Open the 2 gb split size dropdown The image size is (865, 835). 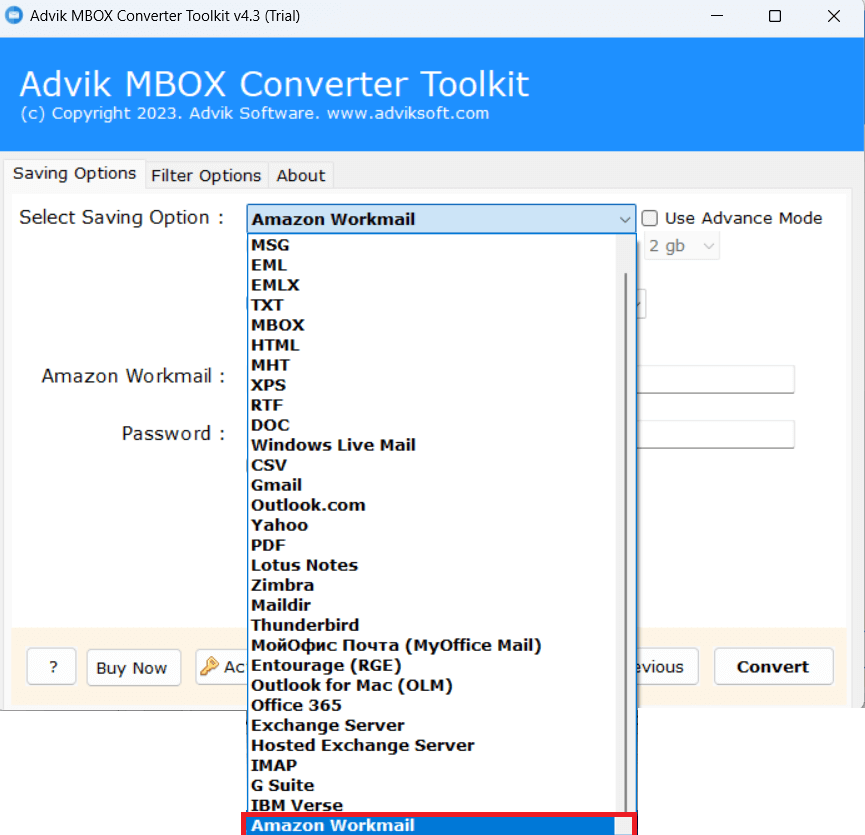682,246
